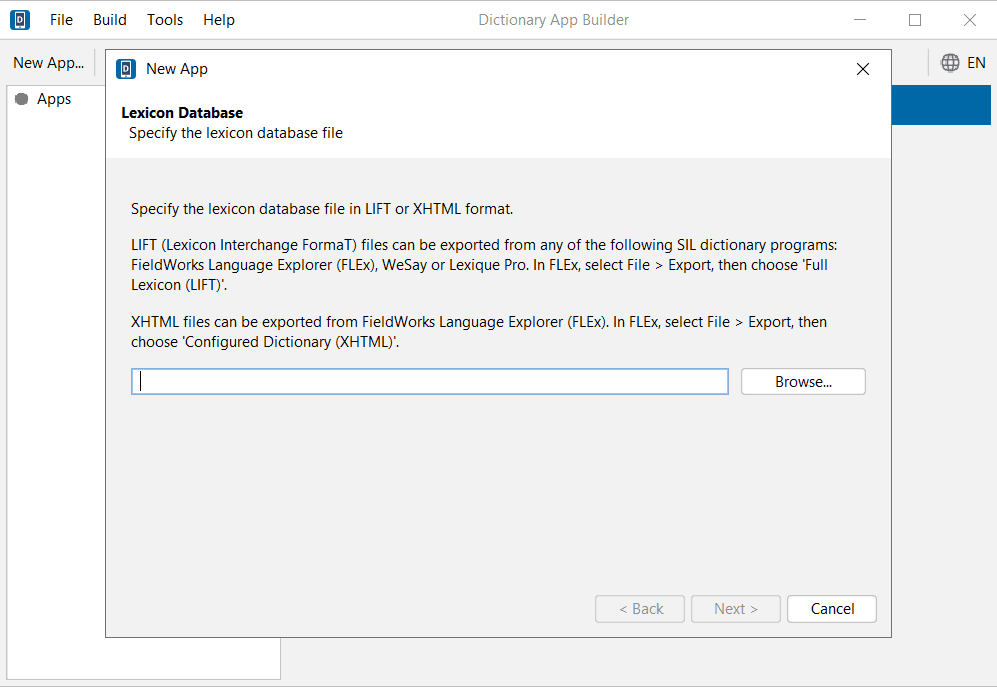997x687 pixels.
Task: Click the disabled Back button
Action: [x=639, y=608]
